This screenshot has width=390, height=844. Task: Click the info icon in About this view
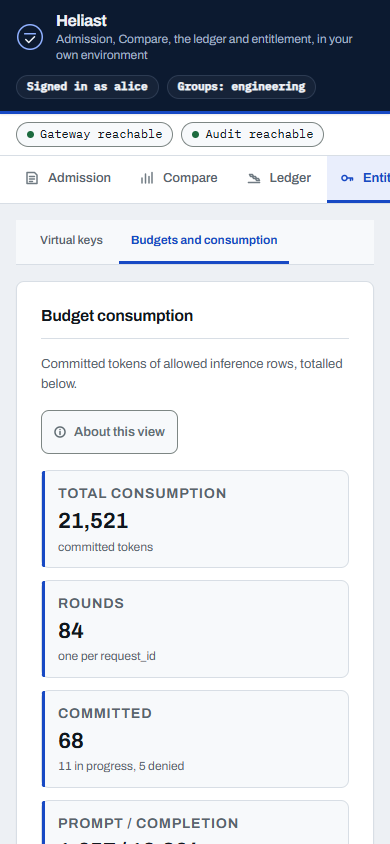[x=60, y=432]
